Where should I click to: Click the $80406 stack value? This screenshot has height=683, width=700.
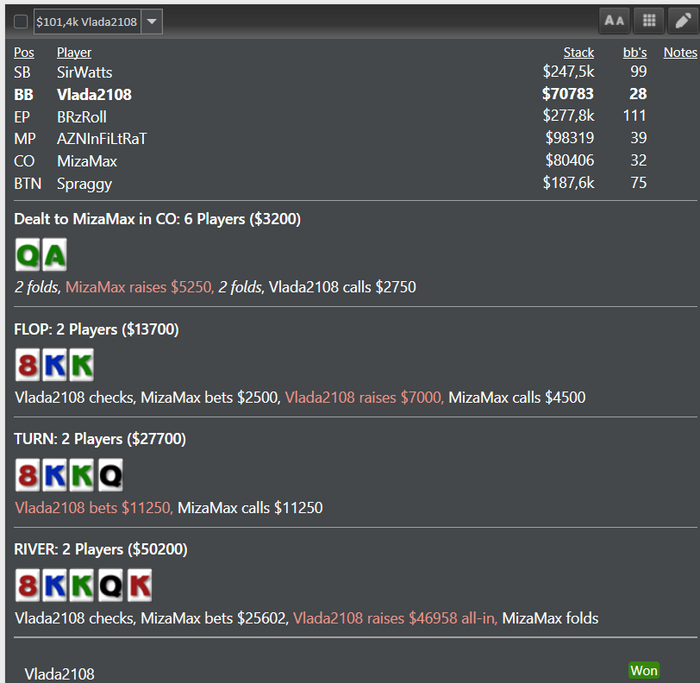click(x=570, y=160)
